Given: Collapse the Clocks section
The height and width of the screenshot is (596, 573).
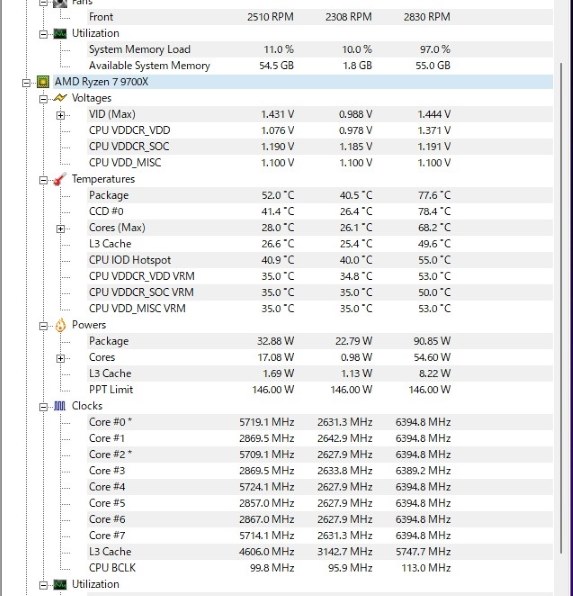Looking at the screenshot, I should 43,407.
